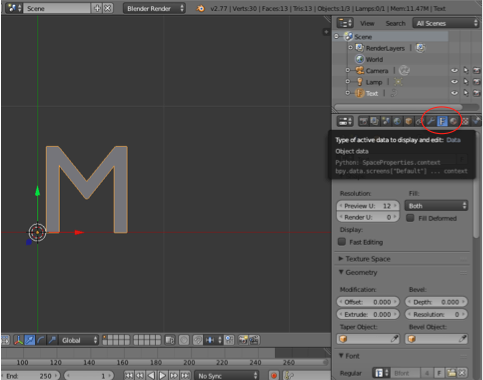Open the outliner Search menu
This screenshot has height=380, width=483.
coord(395,23)
